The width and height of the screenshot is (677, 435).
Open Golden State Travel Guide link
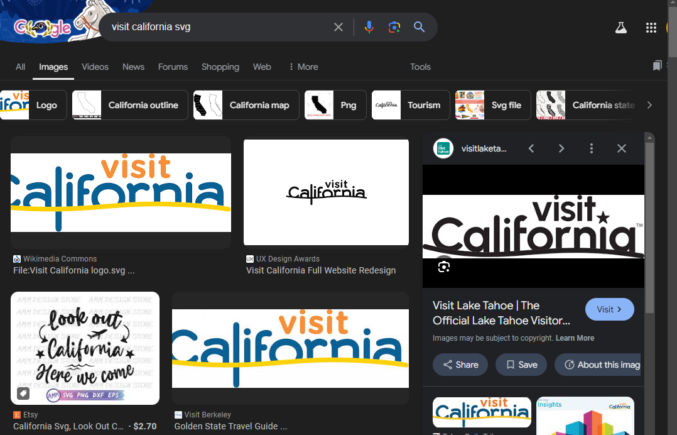click(231, 426)
